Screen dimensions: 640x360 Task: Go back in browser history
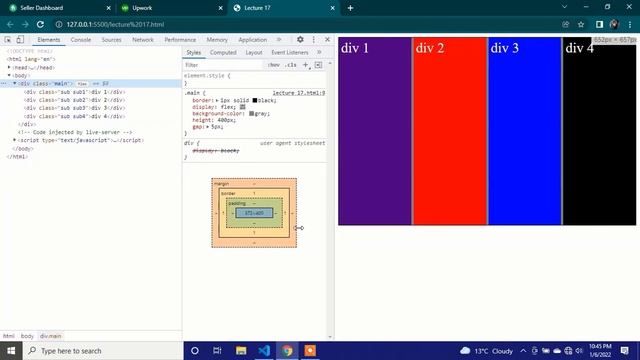tap(10, 24)
